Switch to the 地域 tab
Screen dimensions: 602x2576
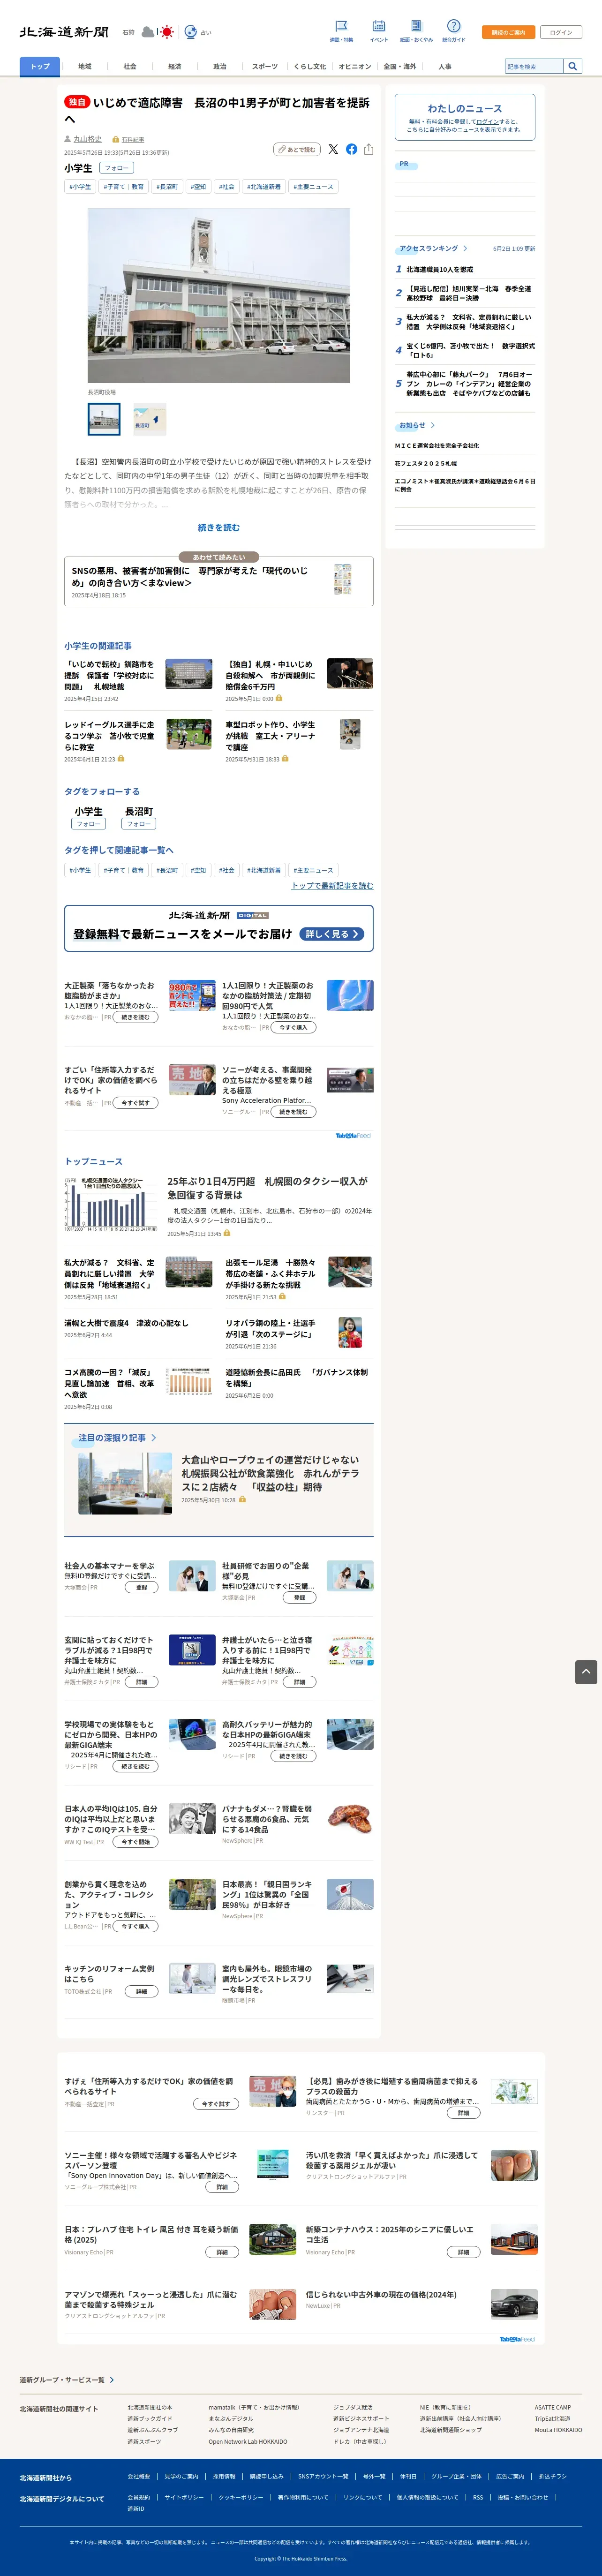(85, 66)
